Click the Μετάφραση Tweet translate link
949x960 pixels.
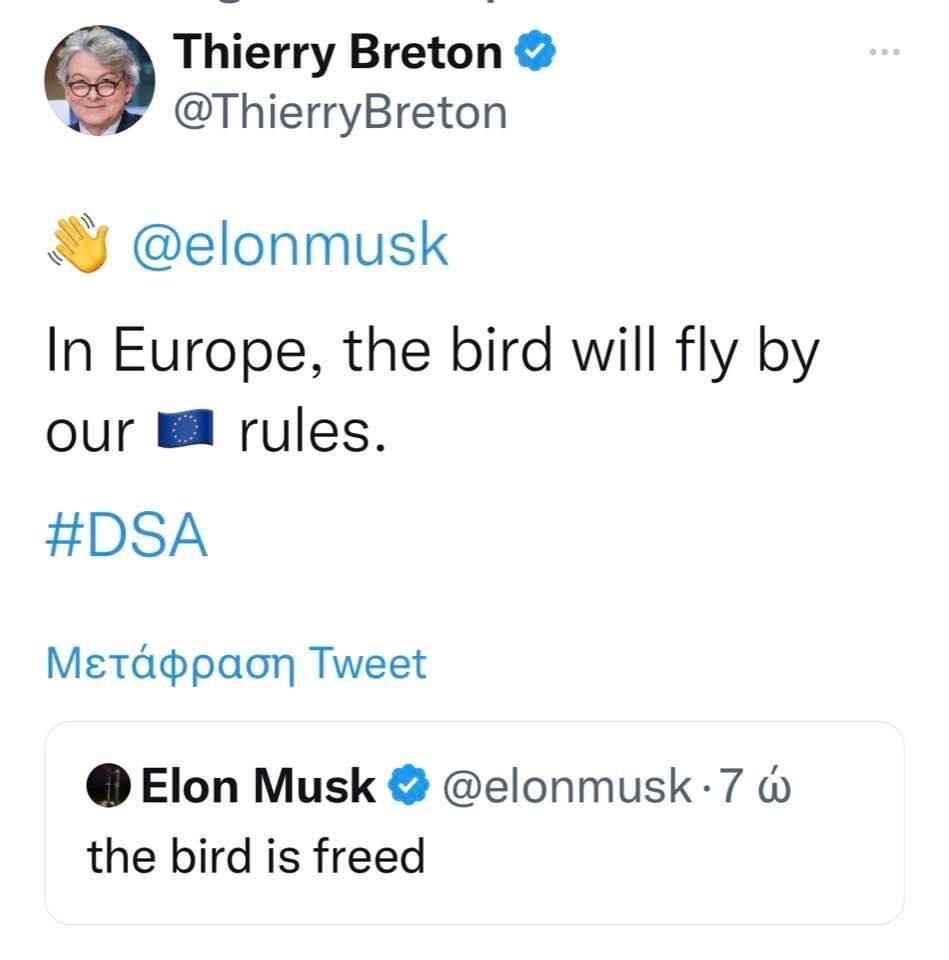click(236, 664)
